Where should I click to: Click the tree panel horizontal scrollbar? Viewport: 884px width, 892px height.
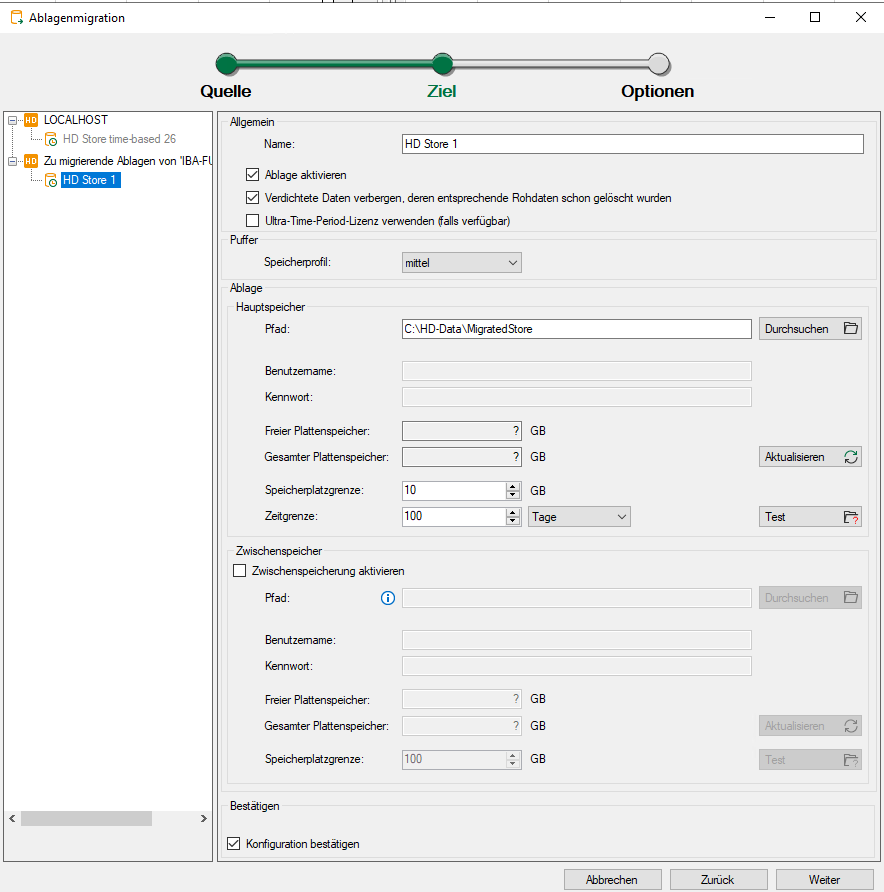click(x=86, y=818)
